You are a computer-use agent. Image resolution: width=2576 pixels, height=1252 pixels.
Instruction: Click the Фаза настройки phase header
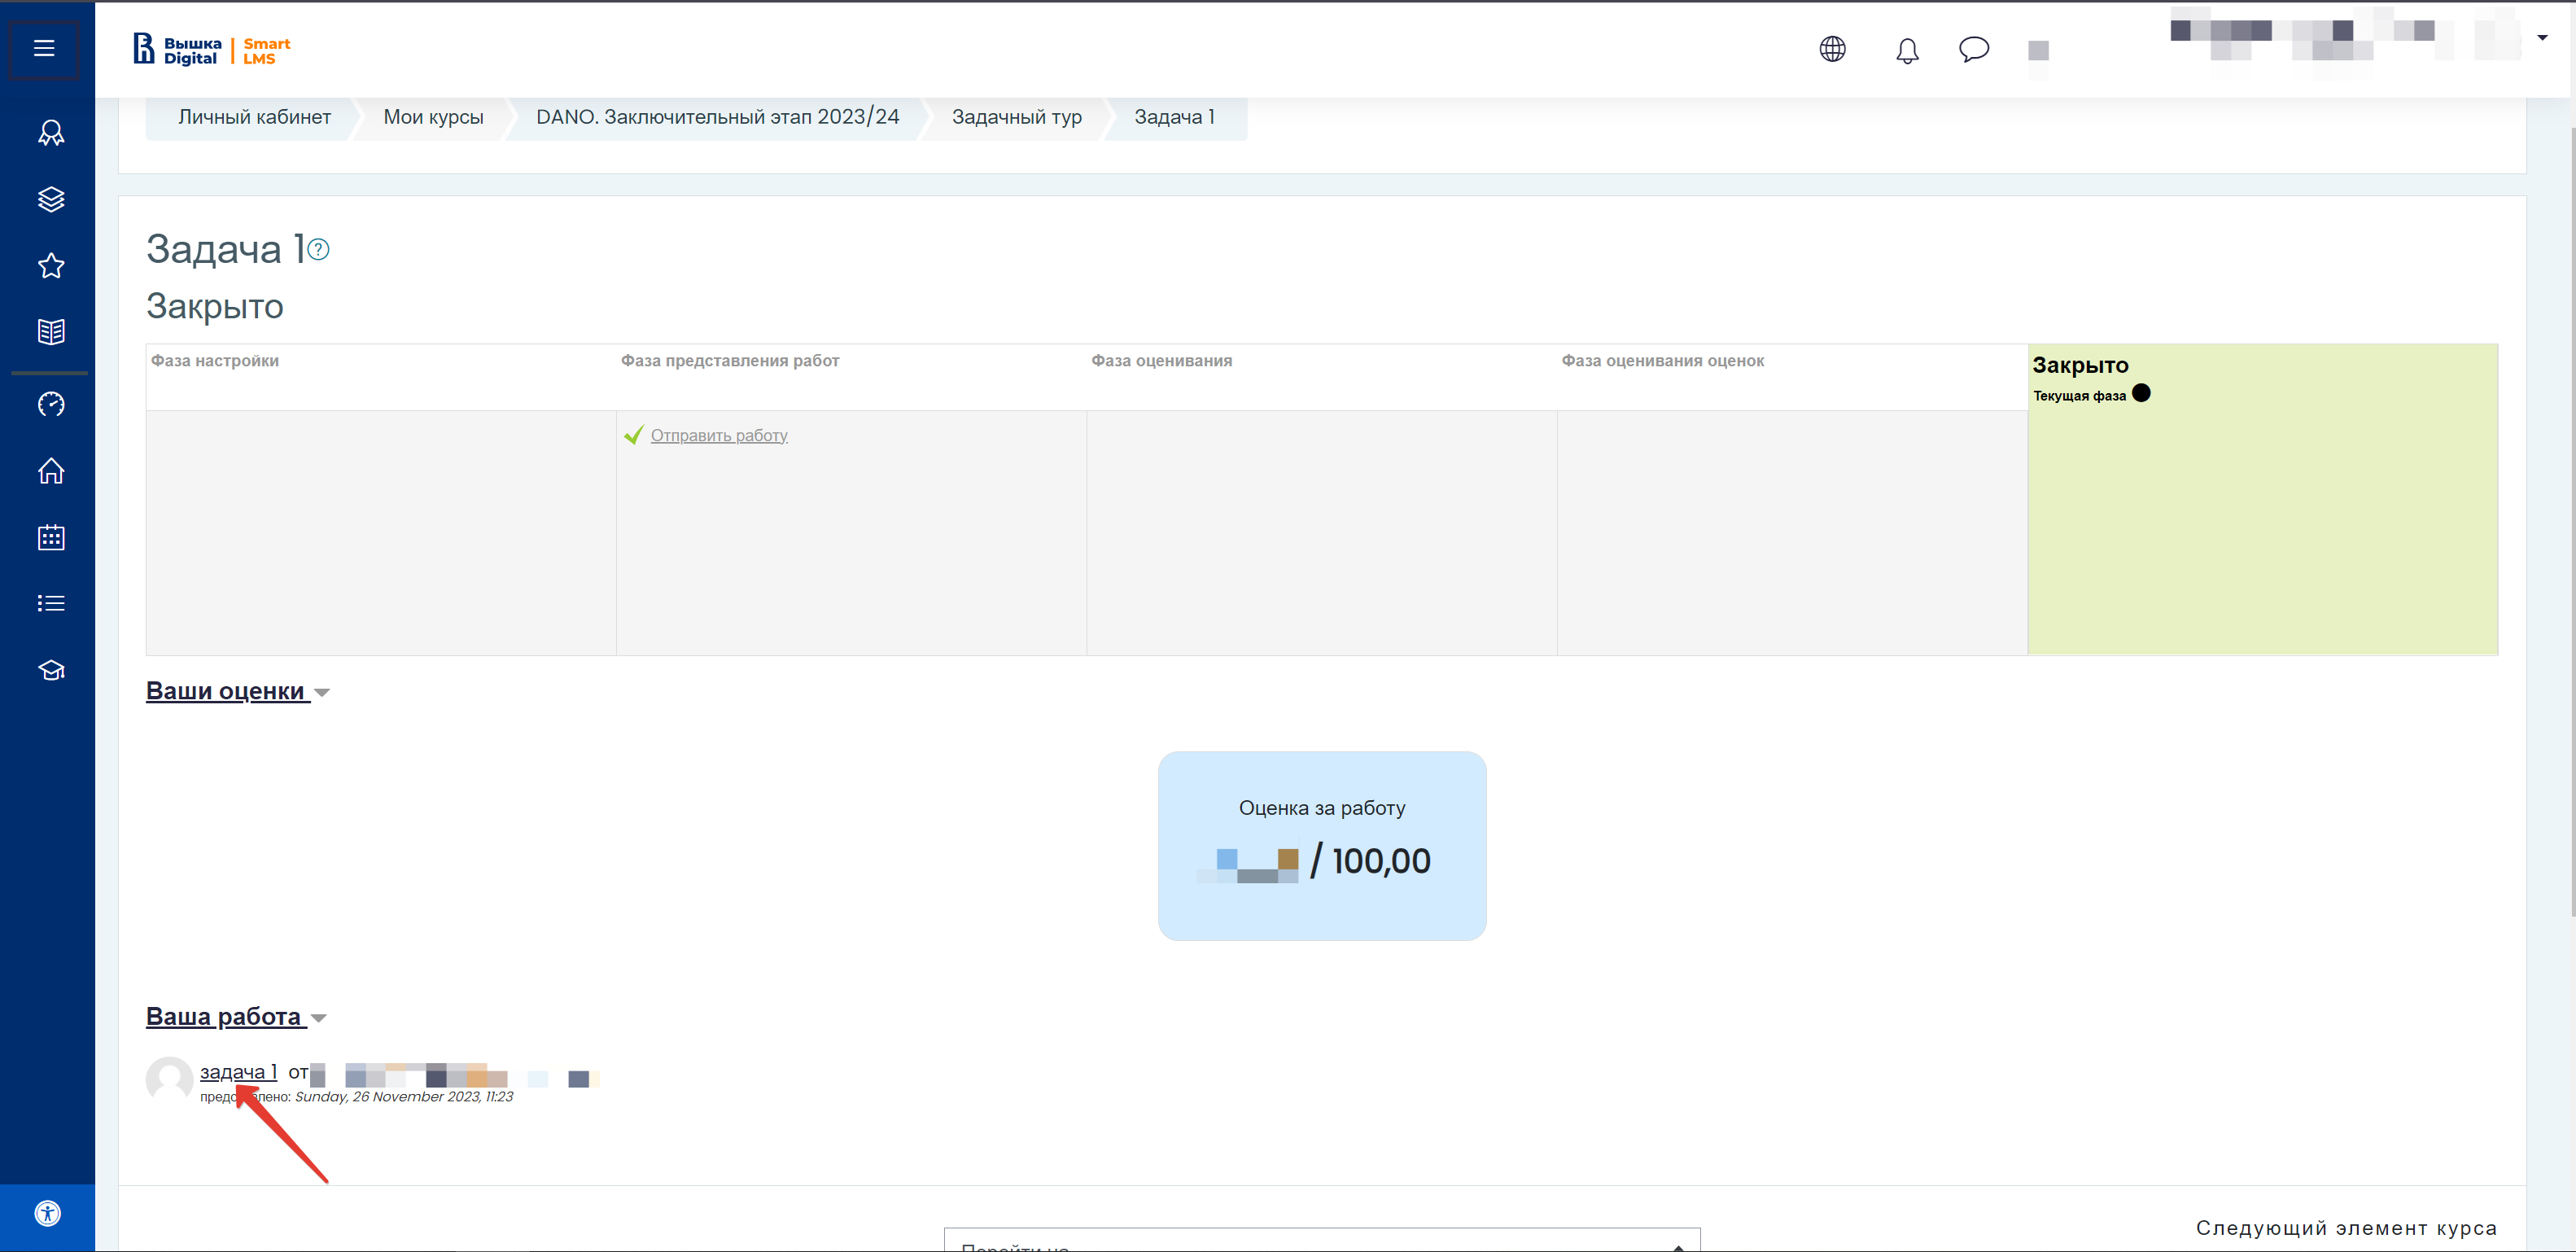215,361
